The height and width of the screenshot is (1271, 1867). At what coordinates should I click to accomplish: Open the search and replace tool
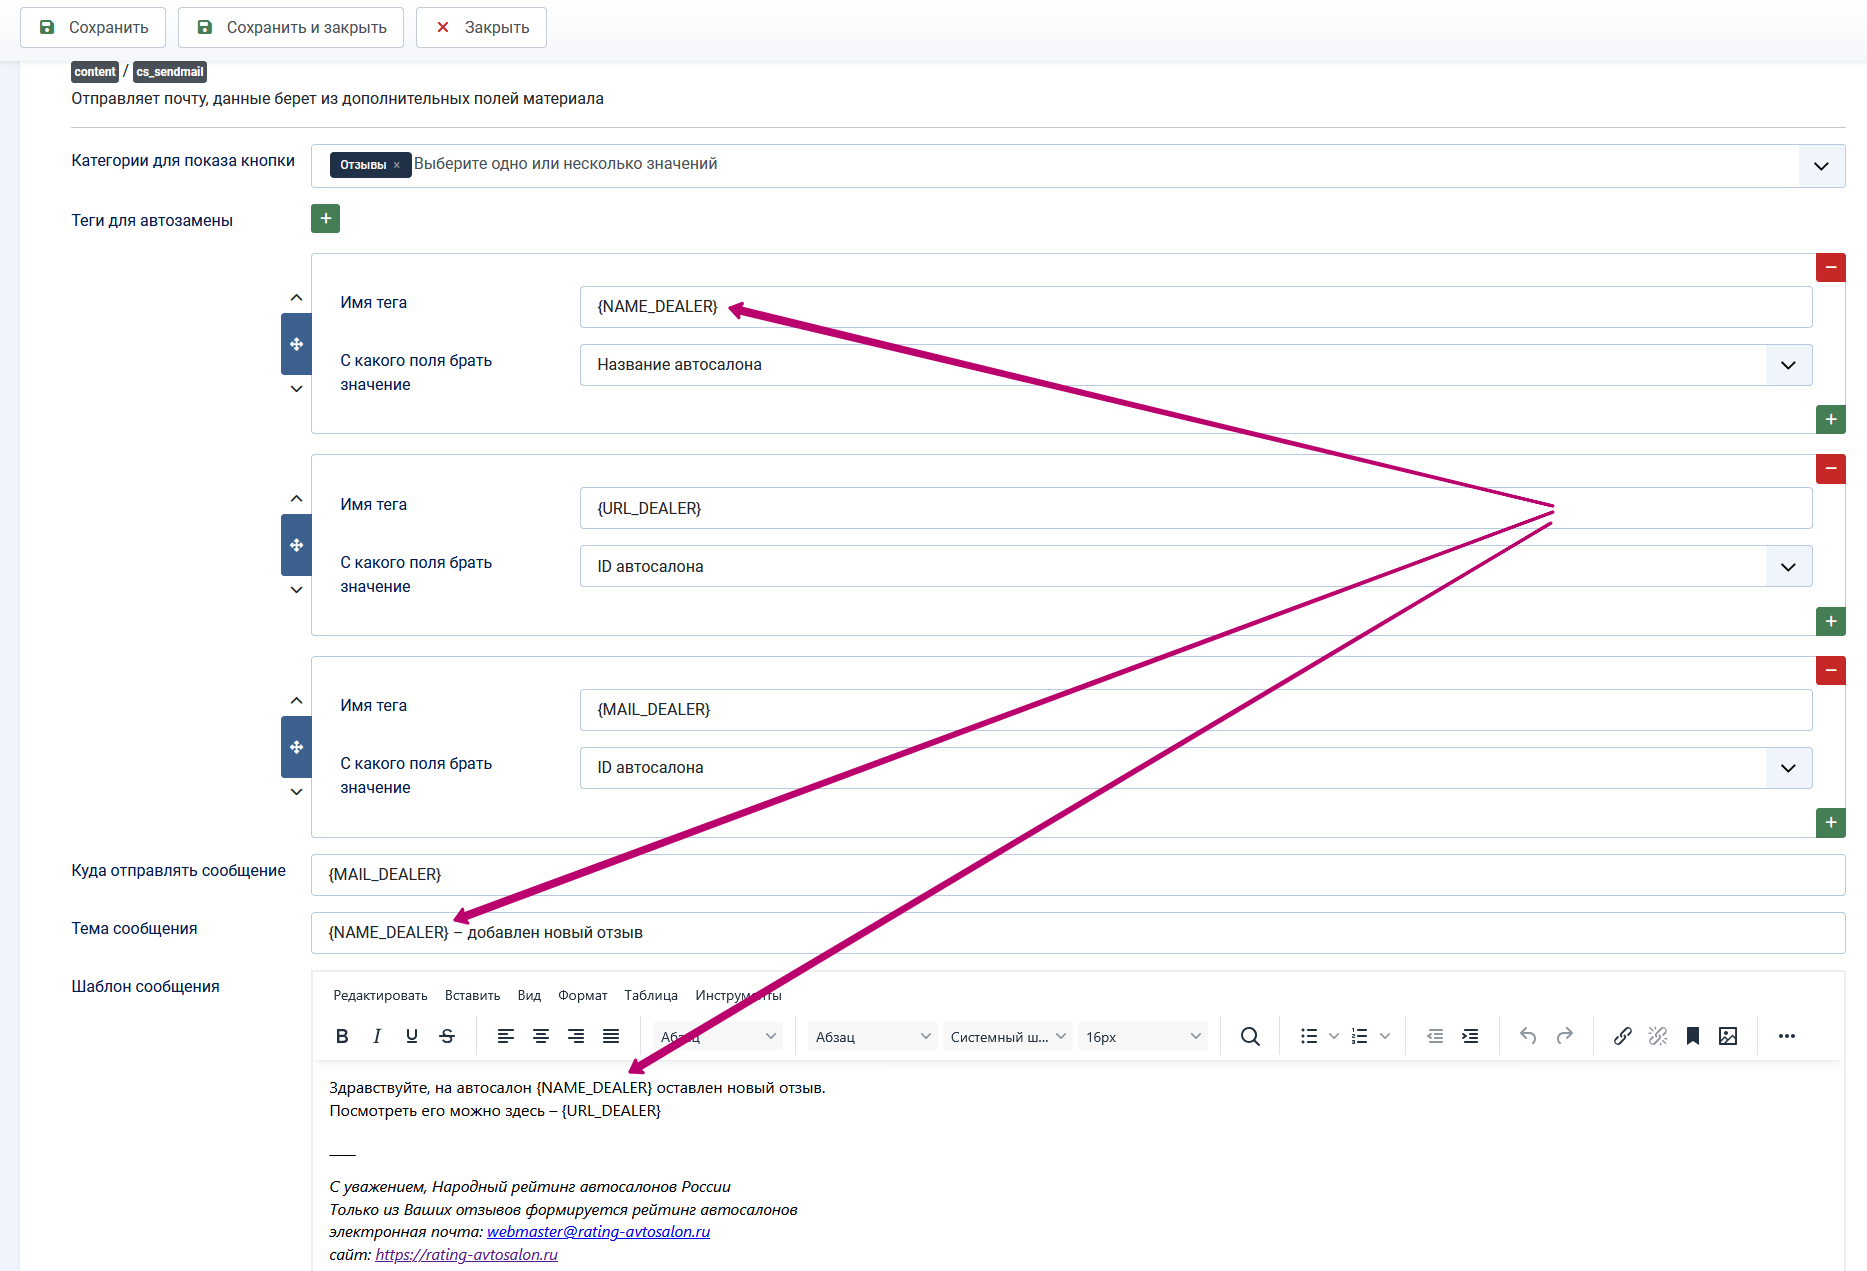1250,1036
